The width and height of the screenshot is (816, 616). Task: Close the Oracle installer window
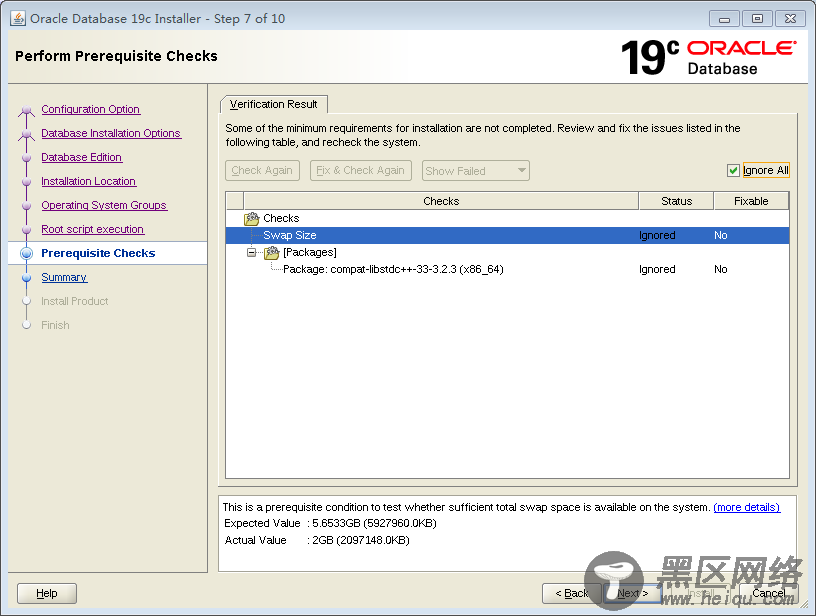click(790, 19)
